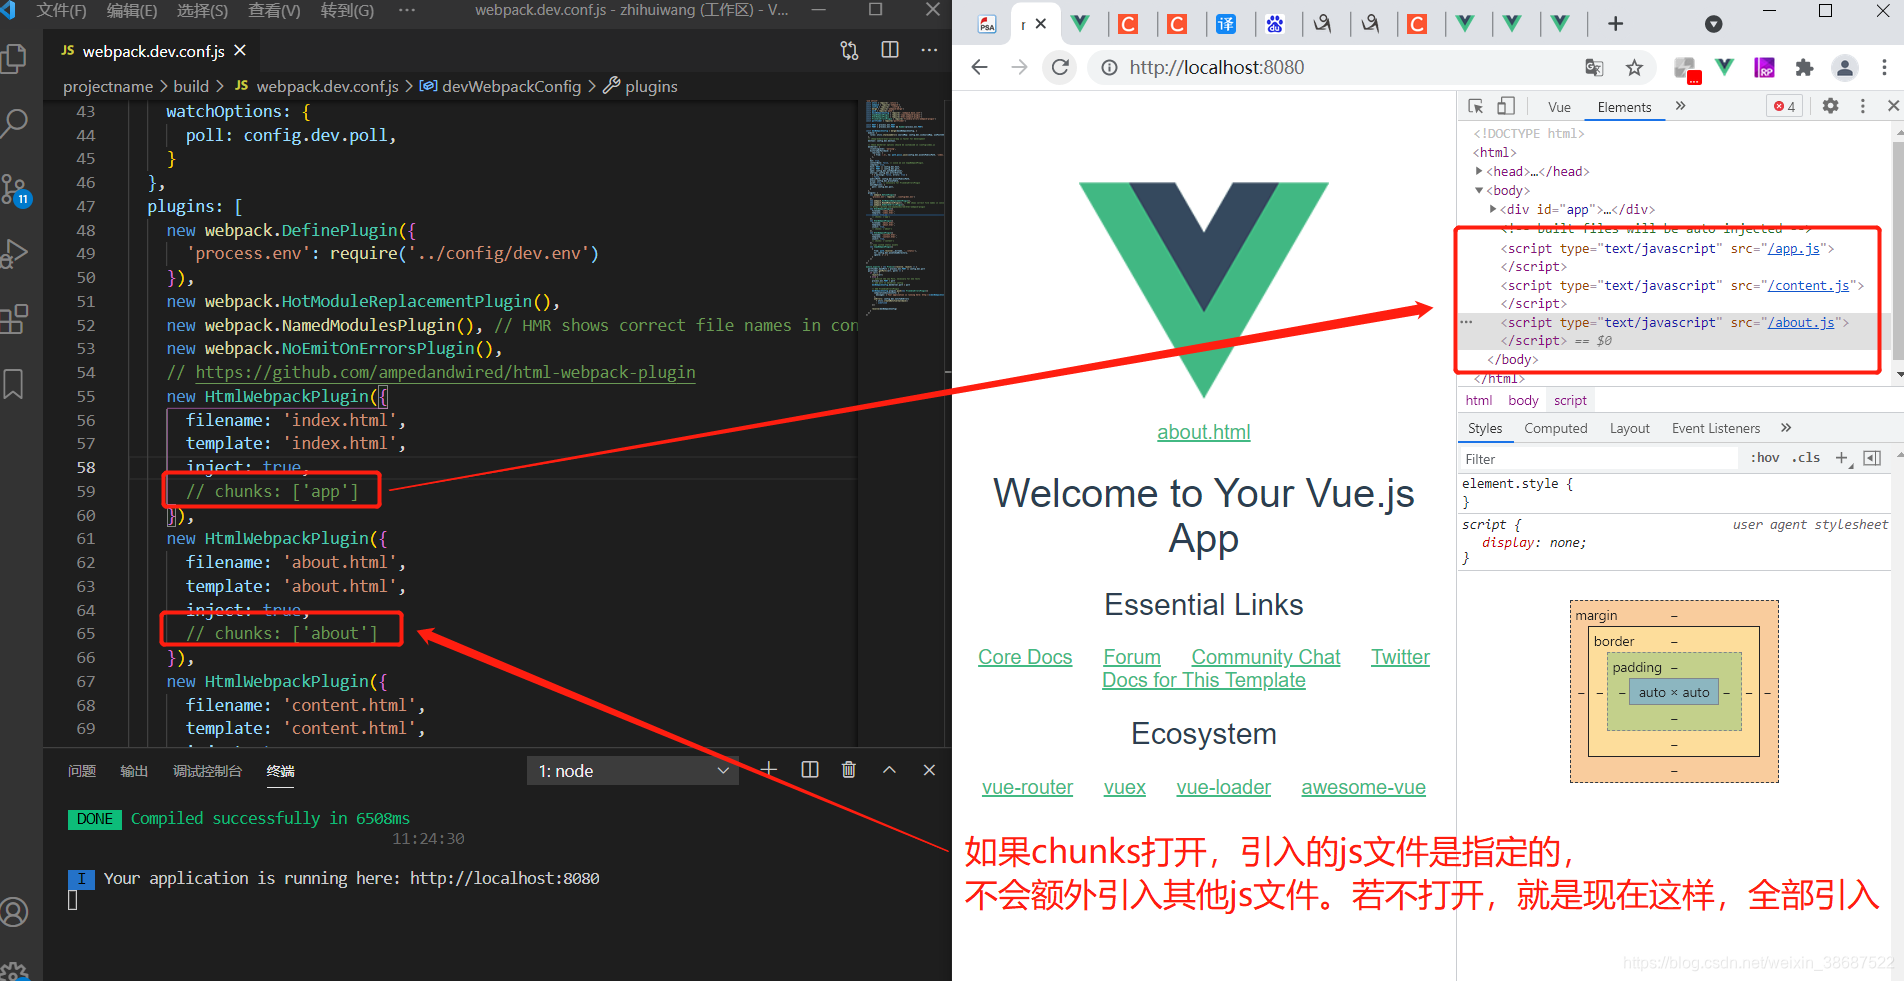Image resolution: width=1904 pixels, height=981 pixels.
Task: Open the 编辑(E) menu in VS Code
Action: [x=132, y=10]
